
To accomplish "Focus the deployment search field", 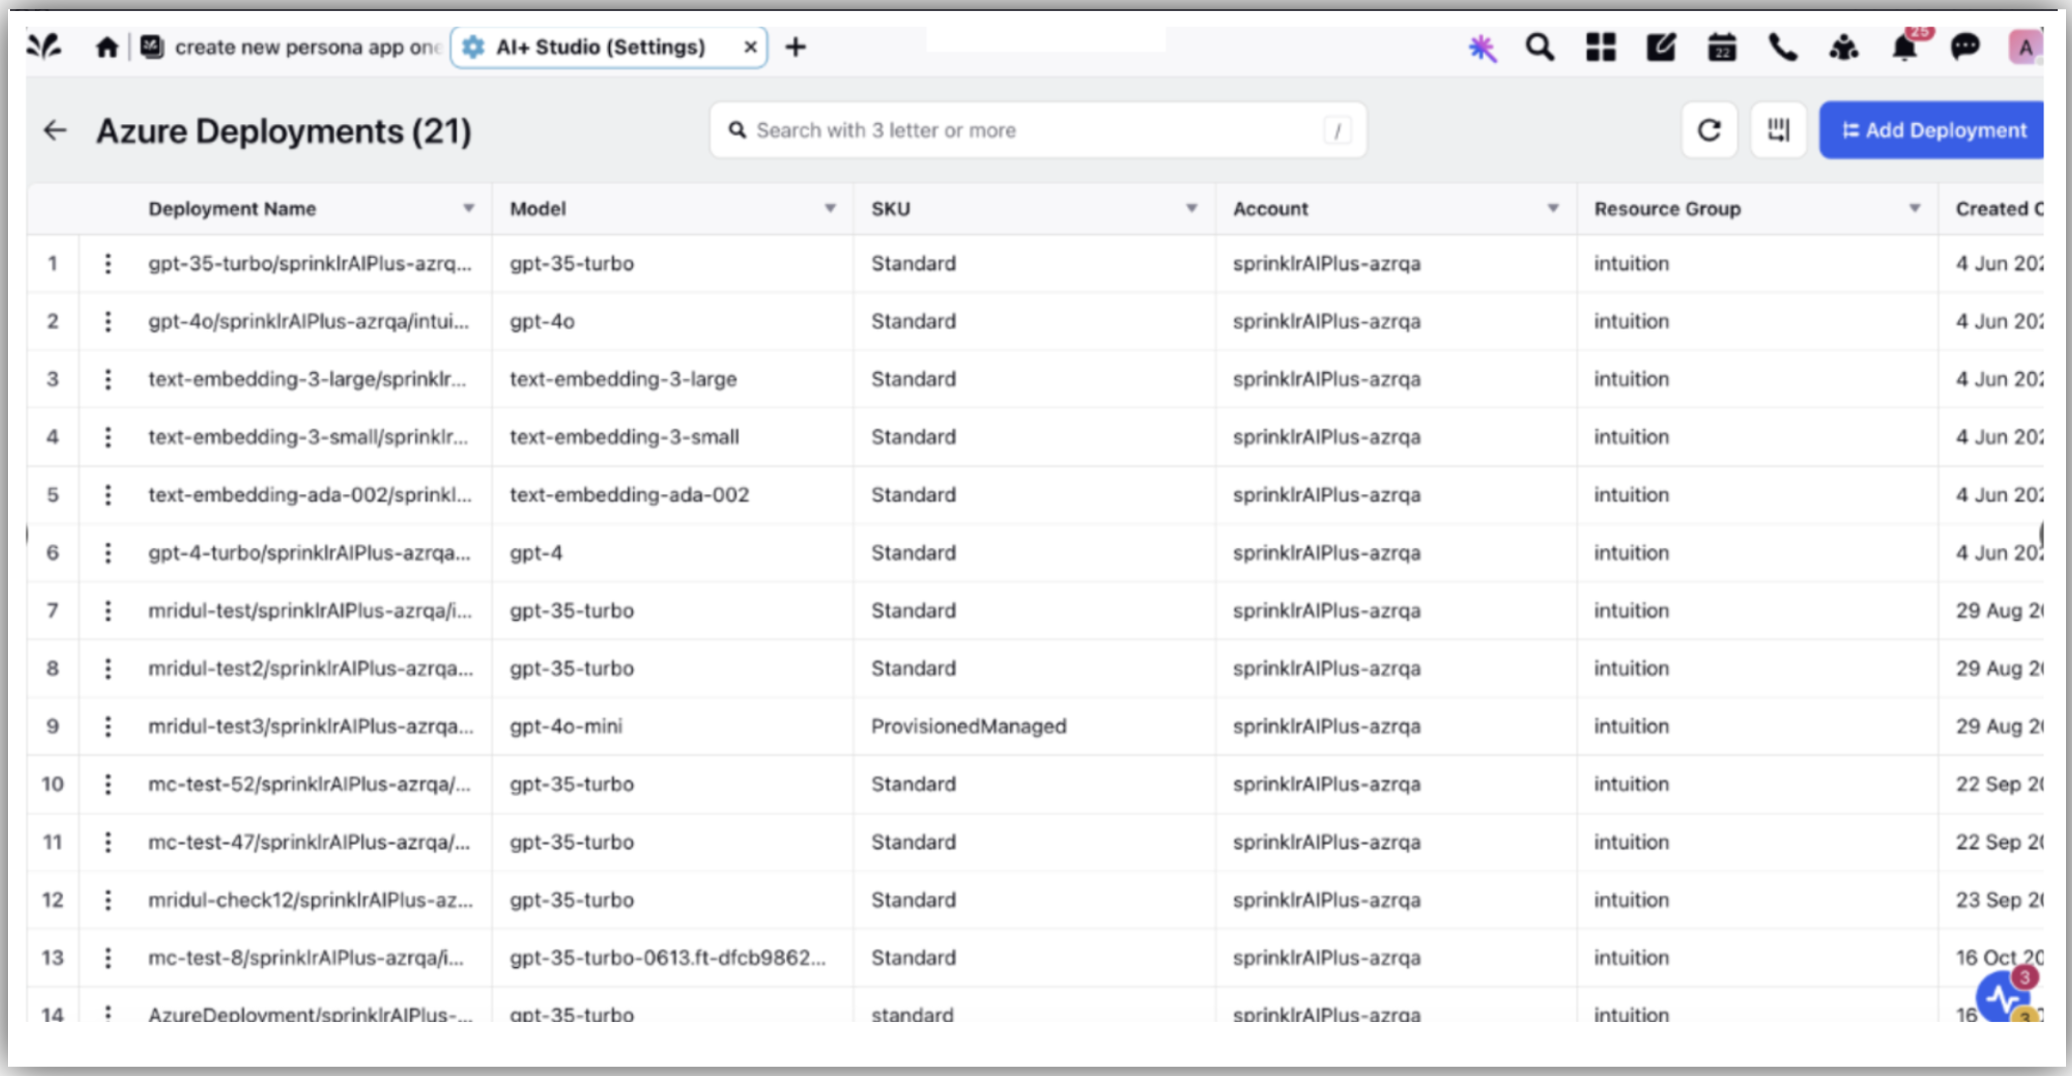I will tap(1038, 130).
